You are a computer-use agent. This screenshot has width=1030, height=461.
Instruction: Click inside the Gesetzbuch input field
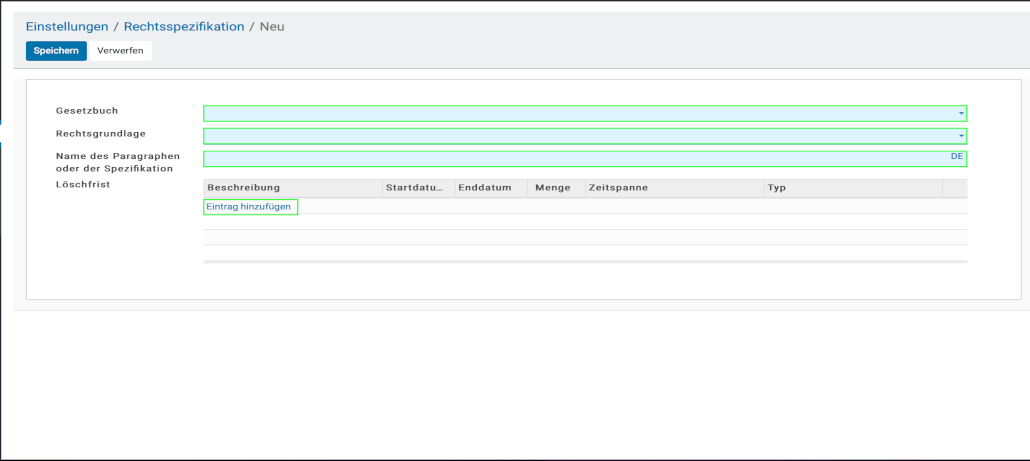(x=570, y=114)
